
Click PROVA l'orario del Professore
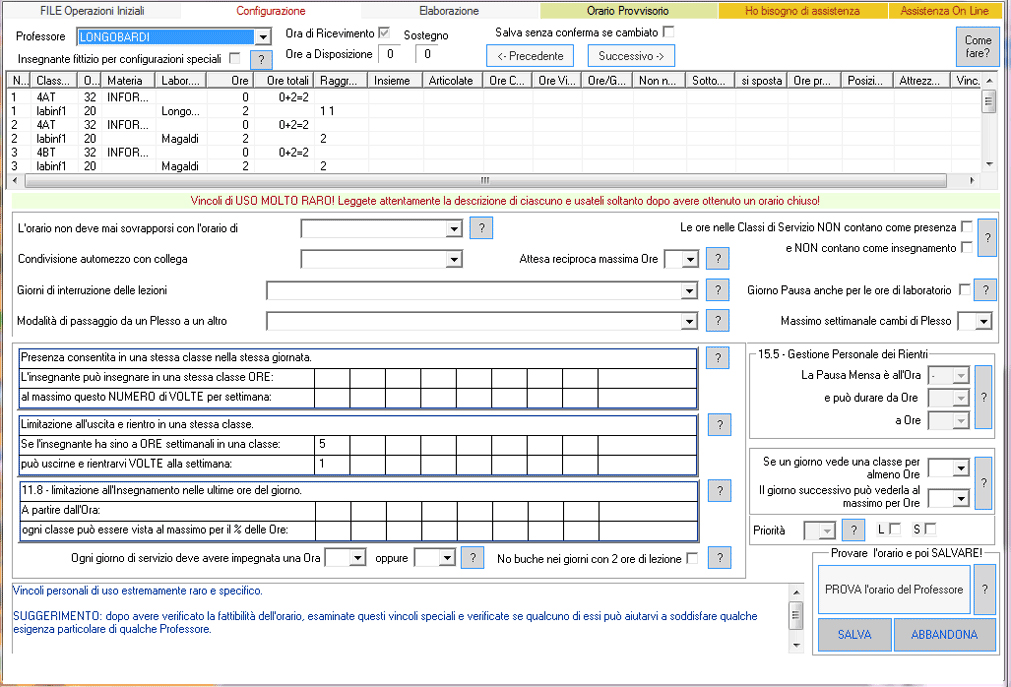(x=894, y=590)
